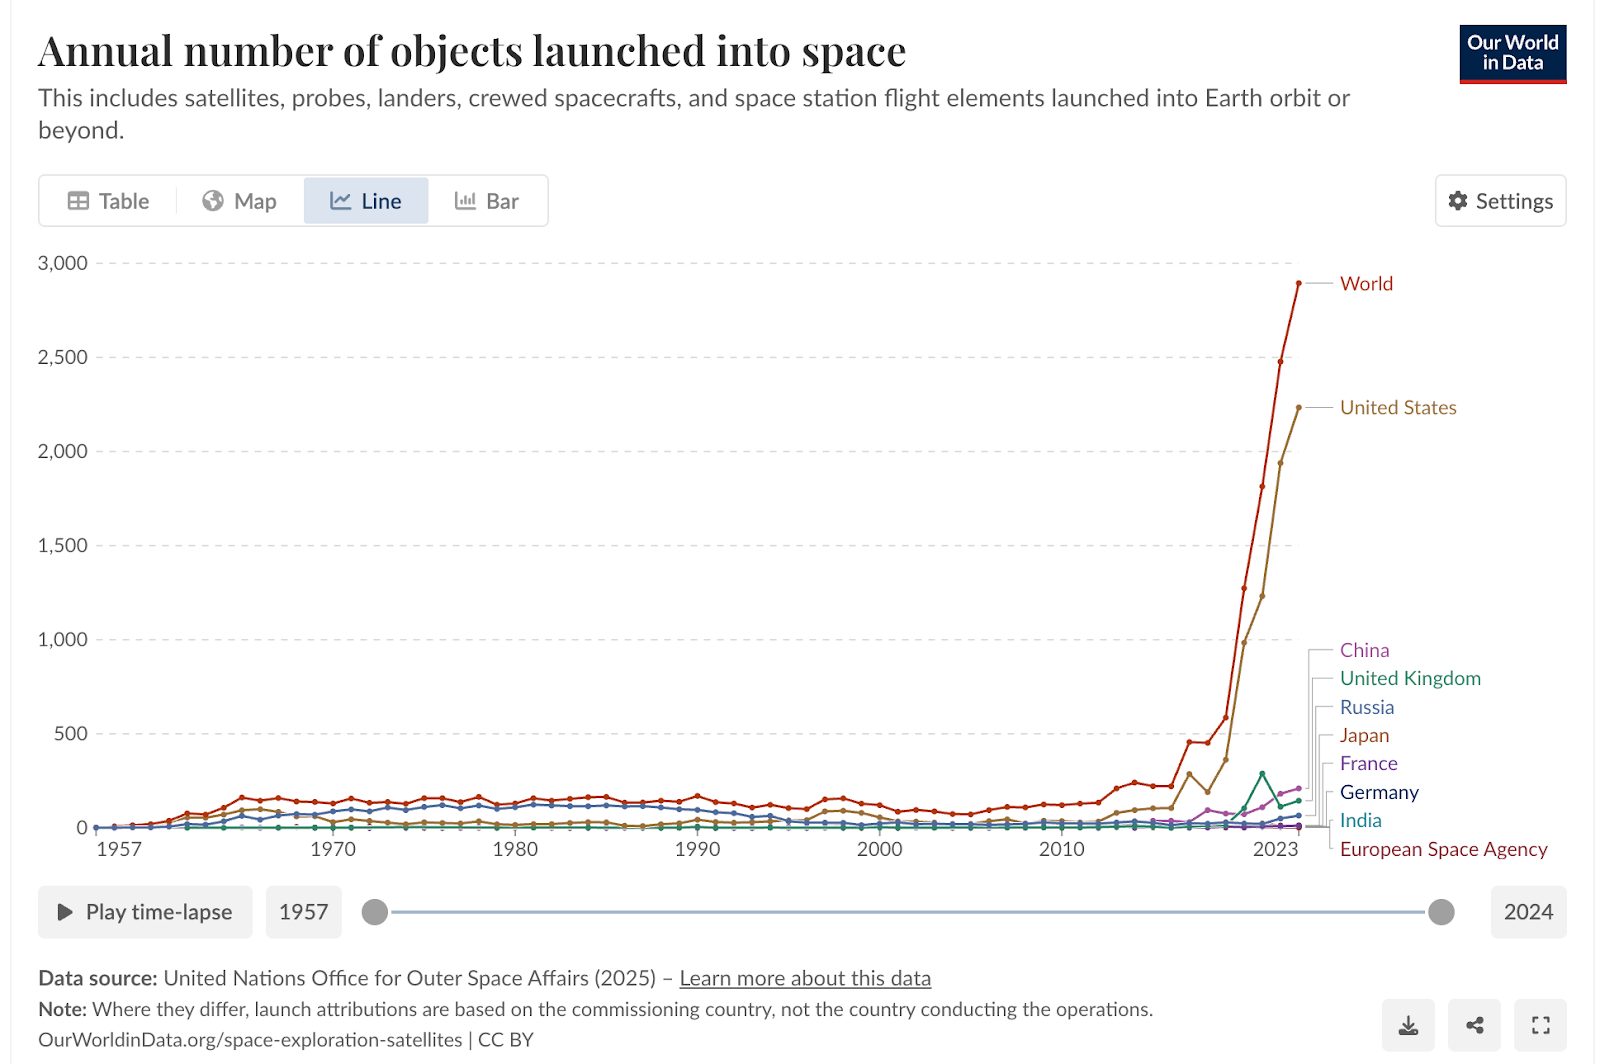Select the Line chart tab
Image resolution: width=1600 pixels, height=1064 pixels.
(366, 201)
